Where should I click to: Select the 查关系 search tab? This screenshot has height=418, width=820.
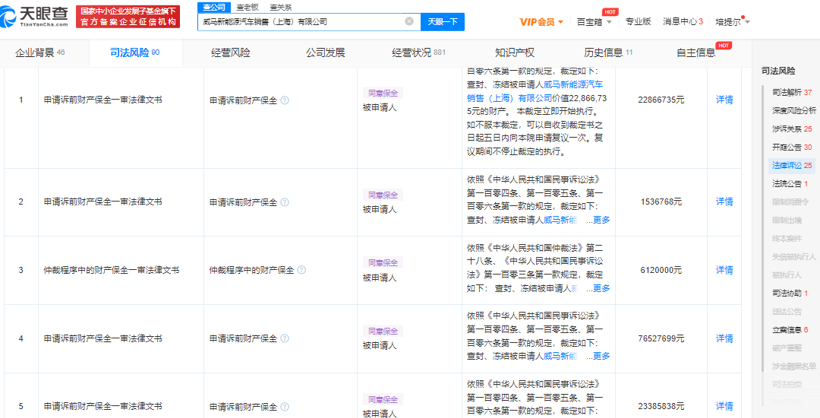point(281,7)
